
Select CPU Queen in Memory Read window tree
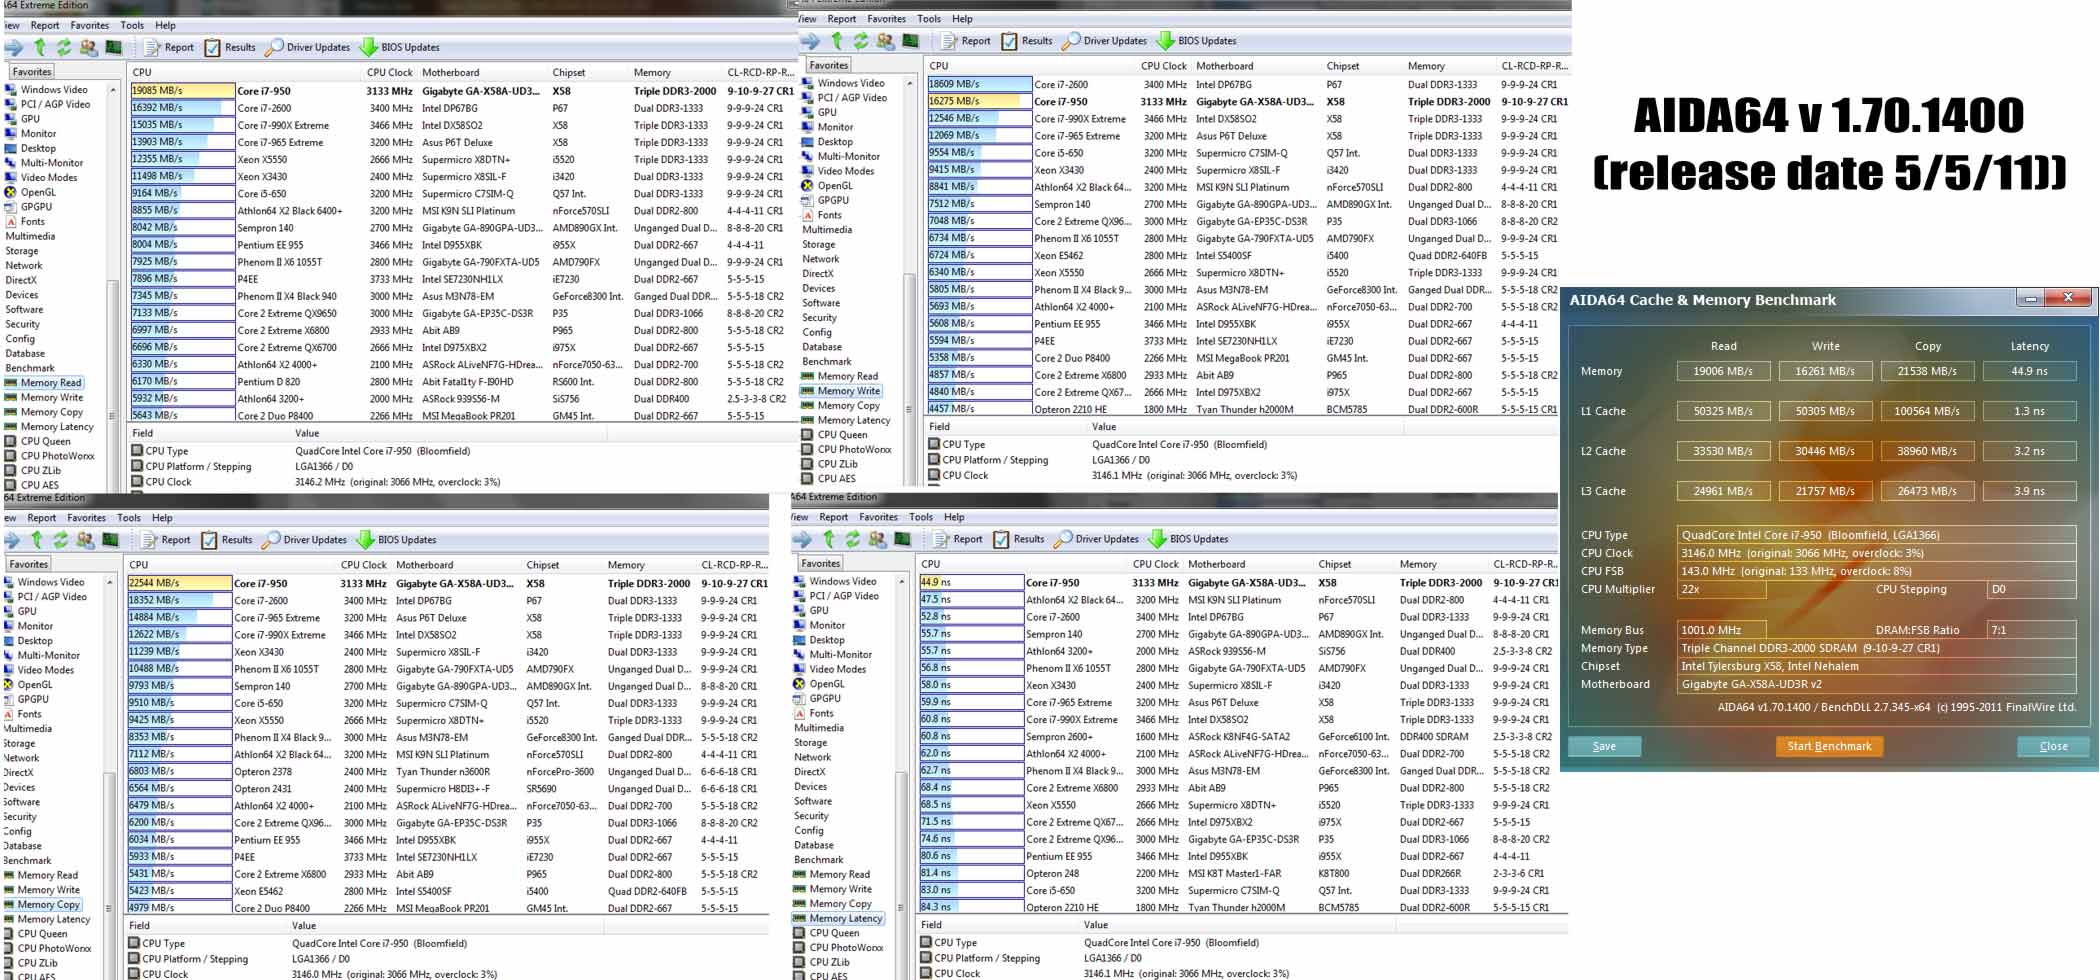(x=46, y=441)
